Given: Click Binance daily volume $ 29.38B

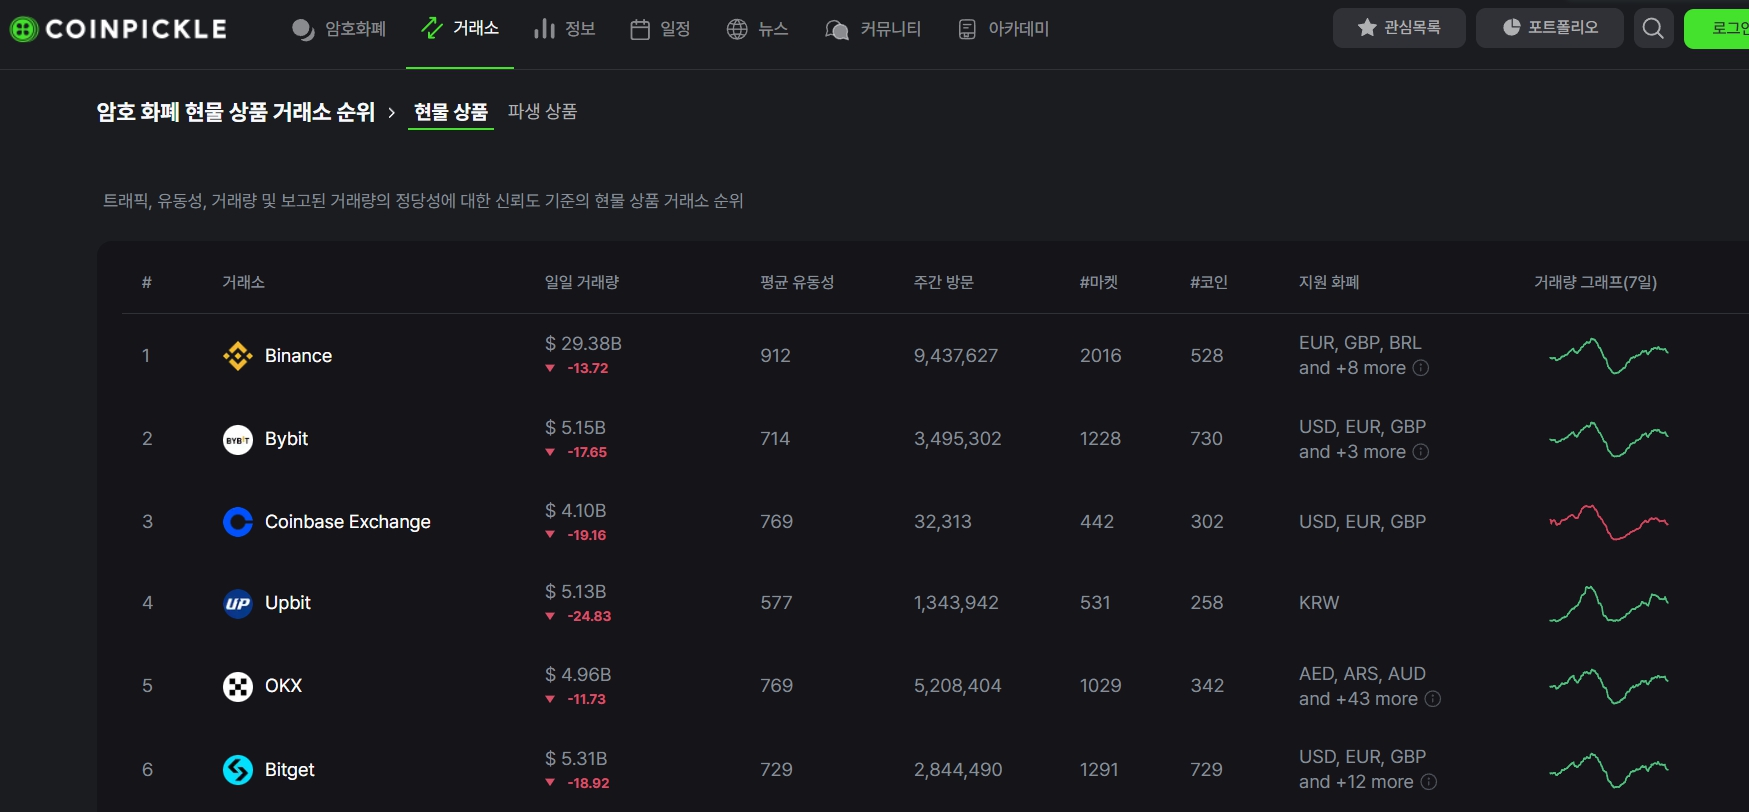Looking at the screenshot, I should (583, 344).
